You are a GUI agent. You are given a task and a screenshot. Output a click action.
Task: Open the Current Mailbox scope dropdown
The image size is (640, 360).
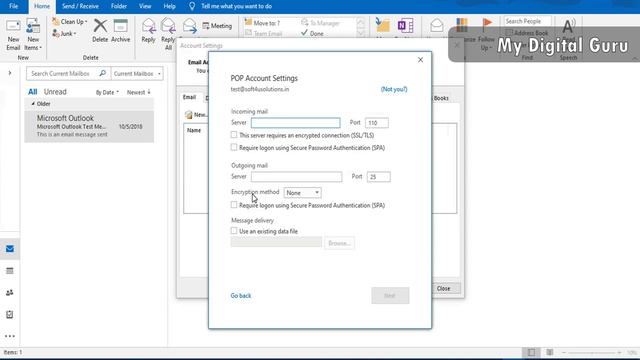[x=137, y=73]
